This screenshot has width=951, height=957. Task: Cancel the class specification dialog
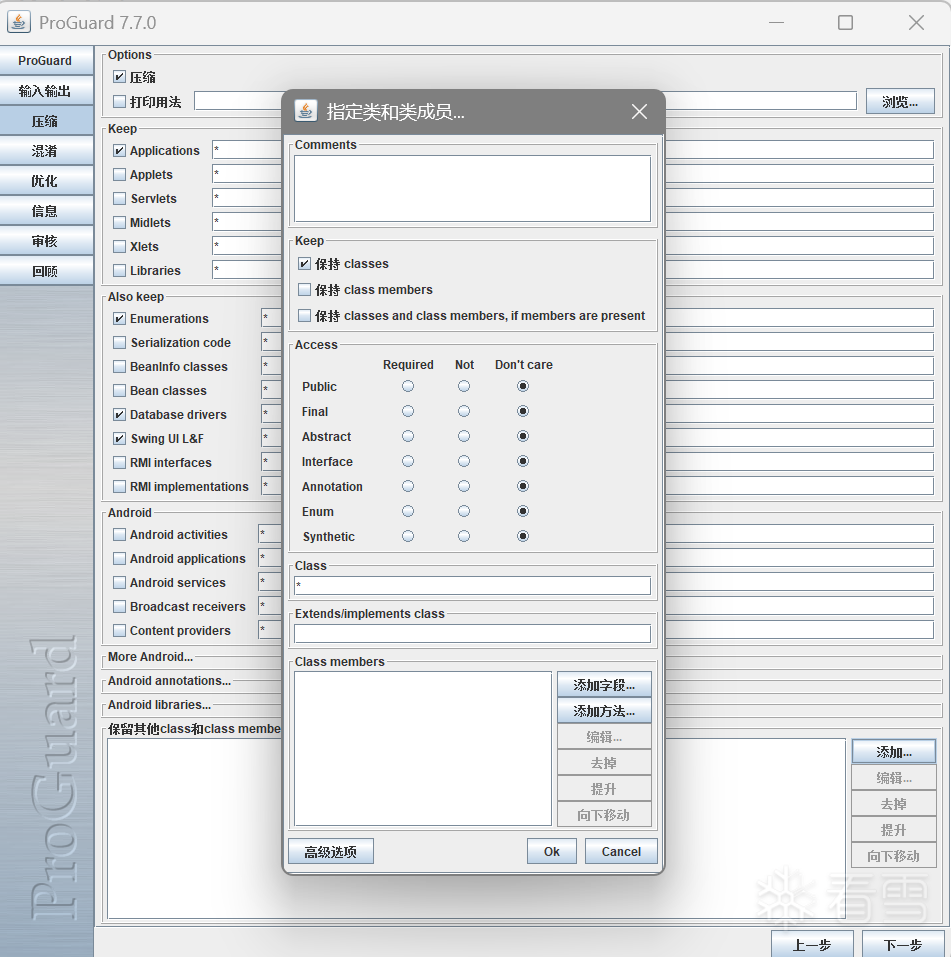pyautogui.click(x=621, y=851)
